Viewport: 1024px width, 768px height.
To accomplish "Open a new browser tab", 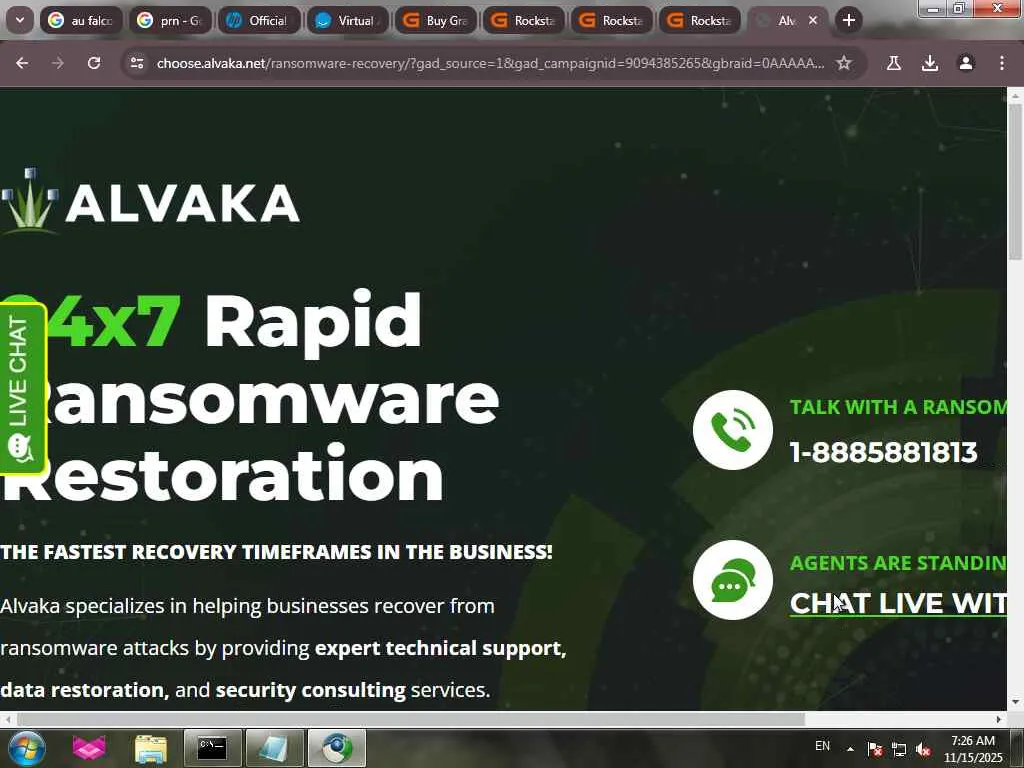I will click(848, 20).
